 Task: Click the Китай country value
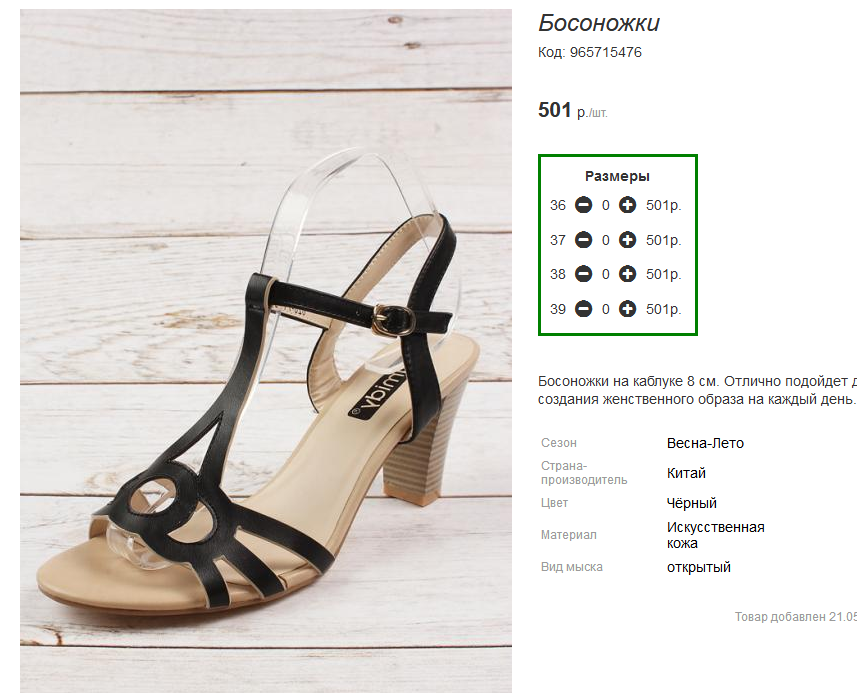click(x=686, y=473)
